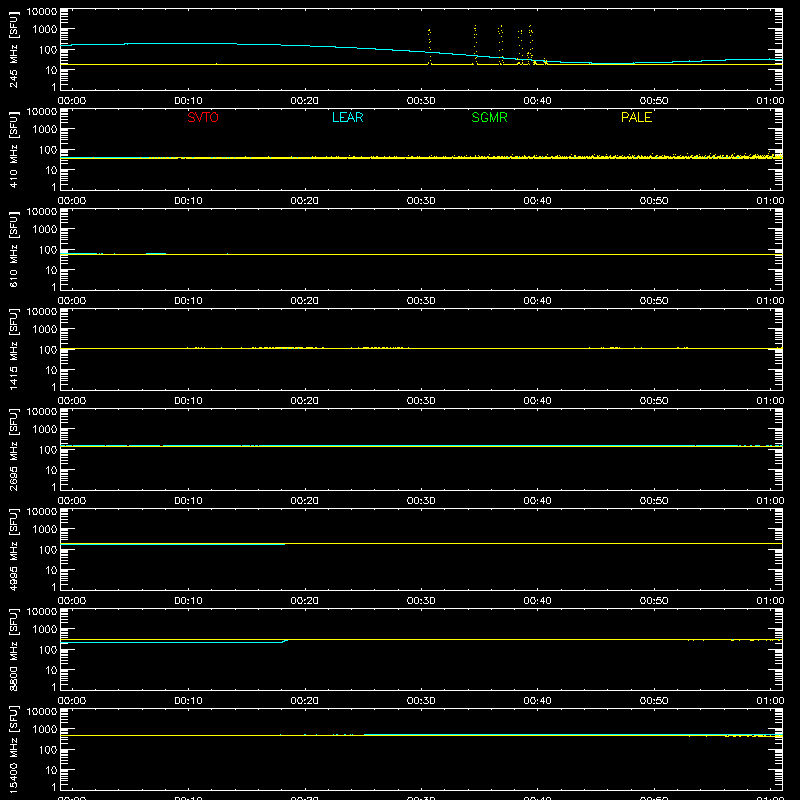Click the green SGMR station legend label
This screenshot has height=800, width=800.
click(489, 117)
